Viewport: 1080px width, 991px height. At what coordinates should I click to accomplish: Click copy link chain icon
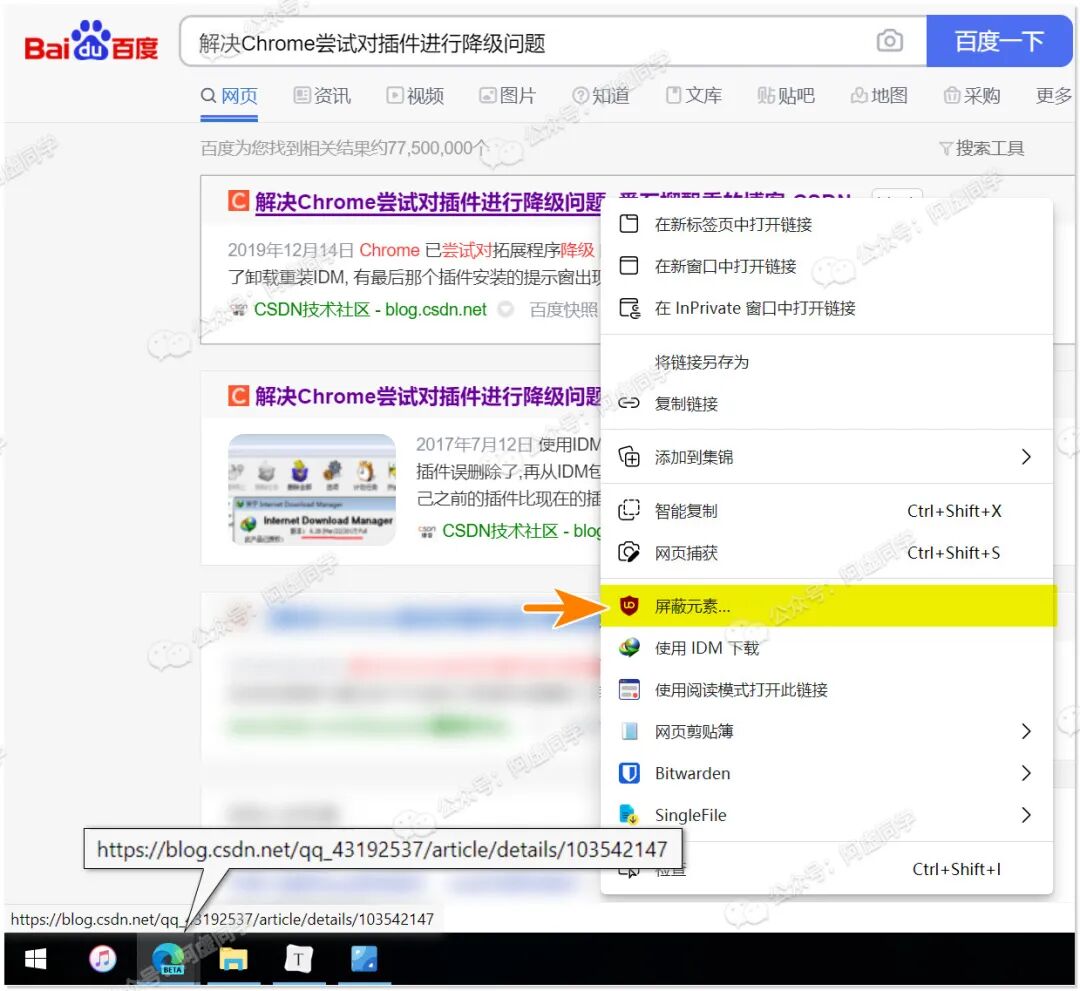[x=629, y=404]
